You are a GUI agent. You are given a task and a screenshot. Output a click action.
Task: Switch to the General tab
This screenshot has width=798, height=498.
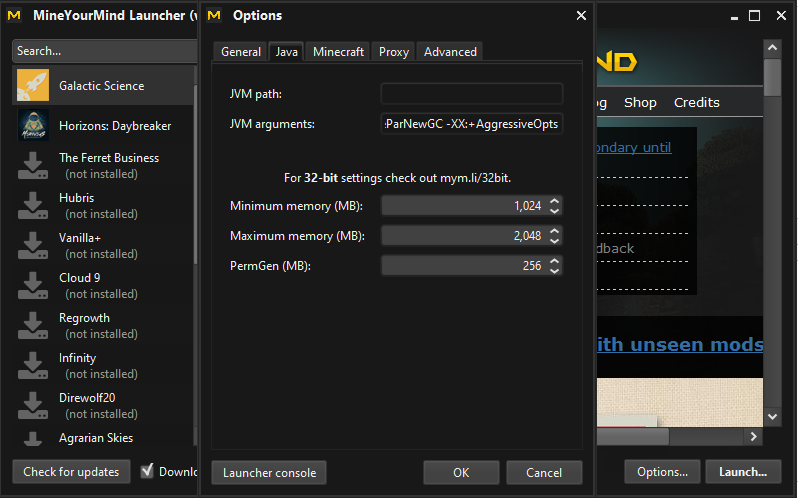[x=241, y=52]
